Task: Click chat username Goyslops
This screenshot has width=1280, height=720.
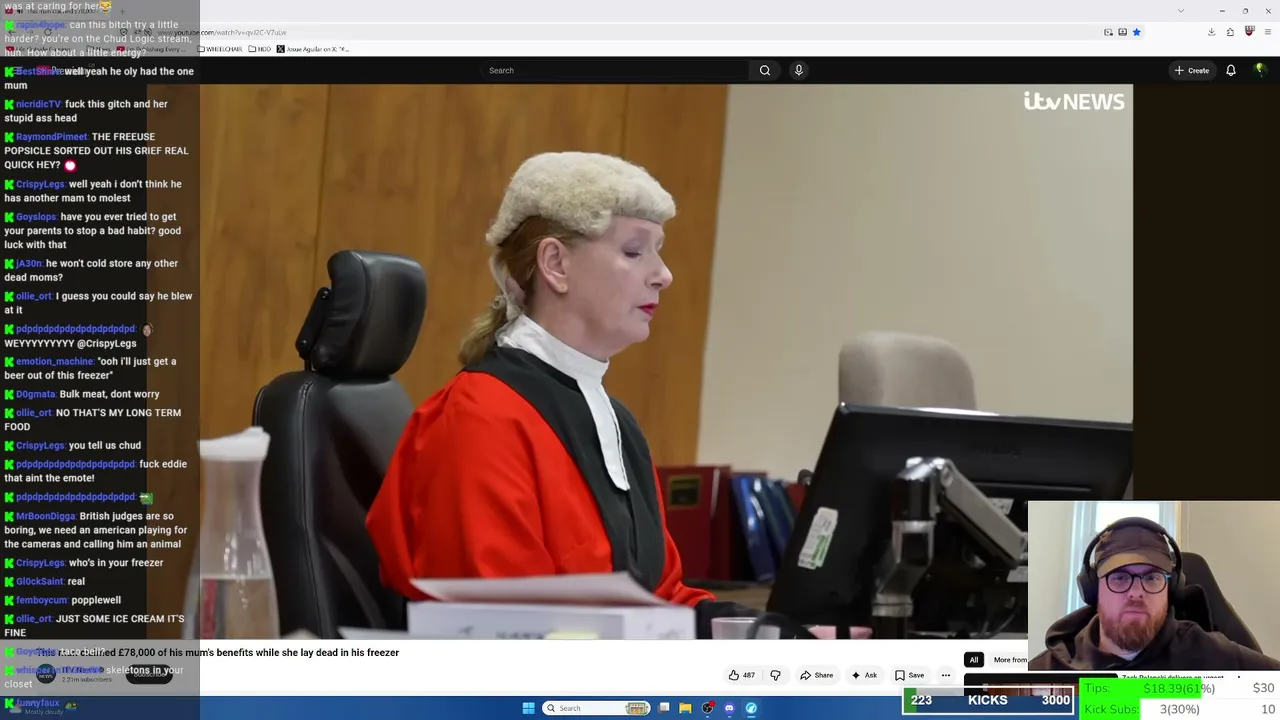Action: click(36, 217)
